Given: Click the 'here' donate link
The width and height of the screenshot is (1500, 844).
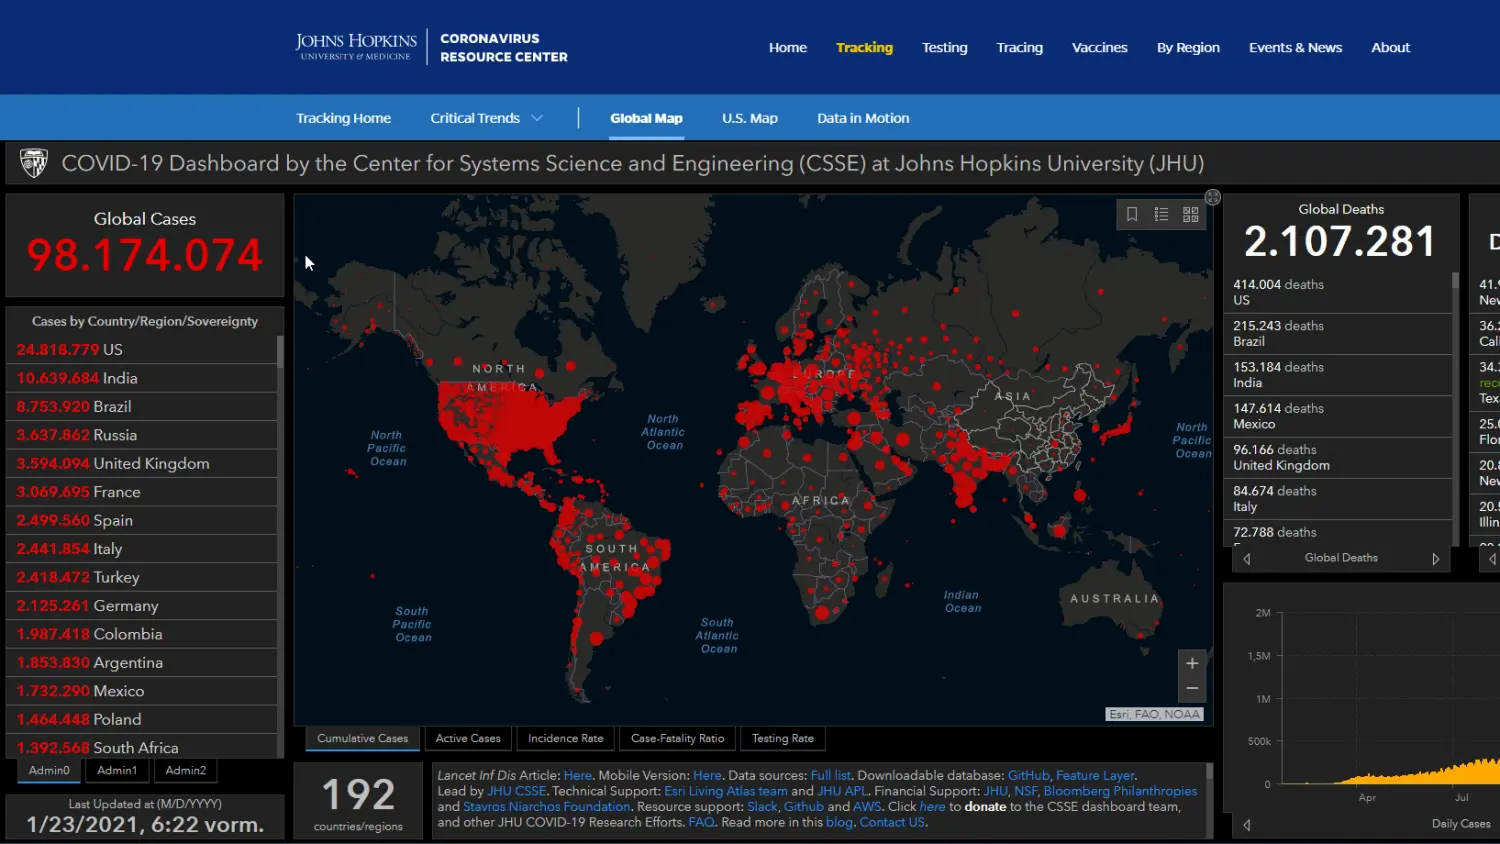Looking at the screenshot, I should pyautogui.click(x=932, y=807).
